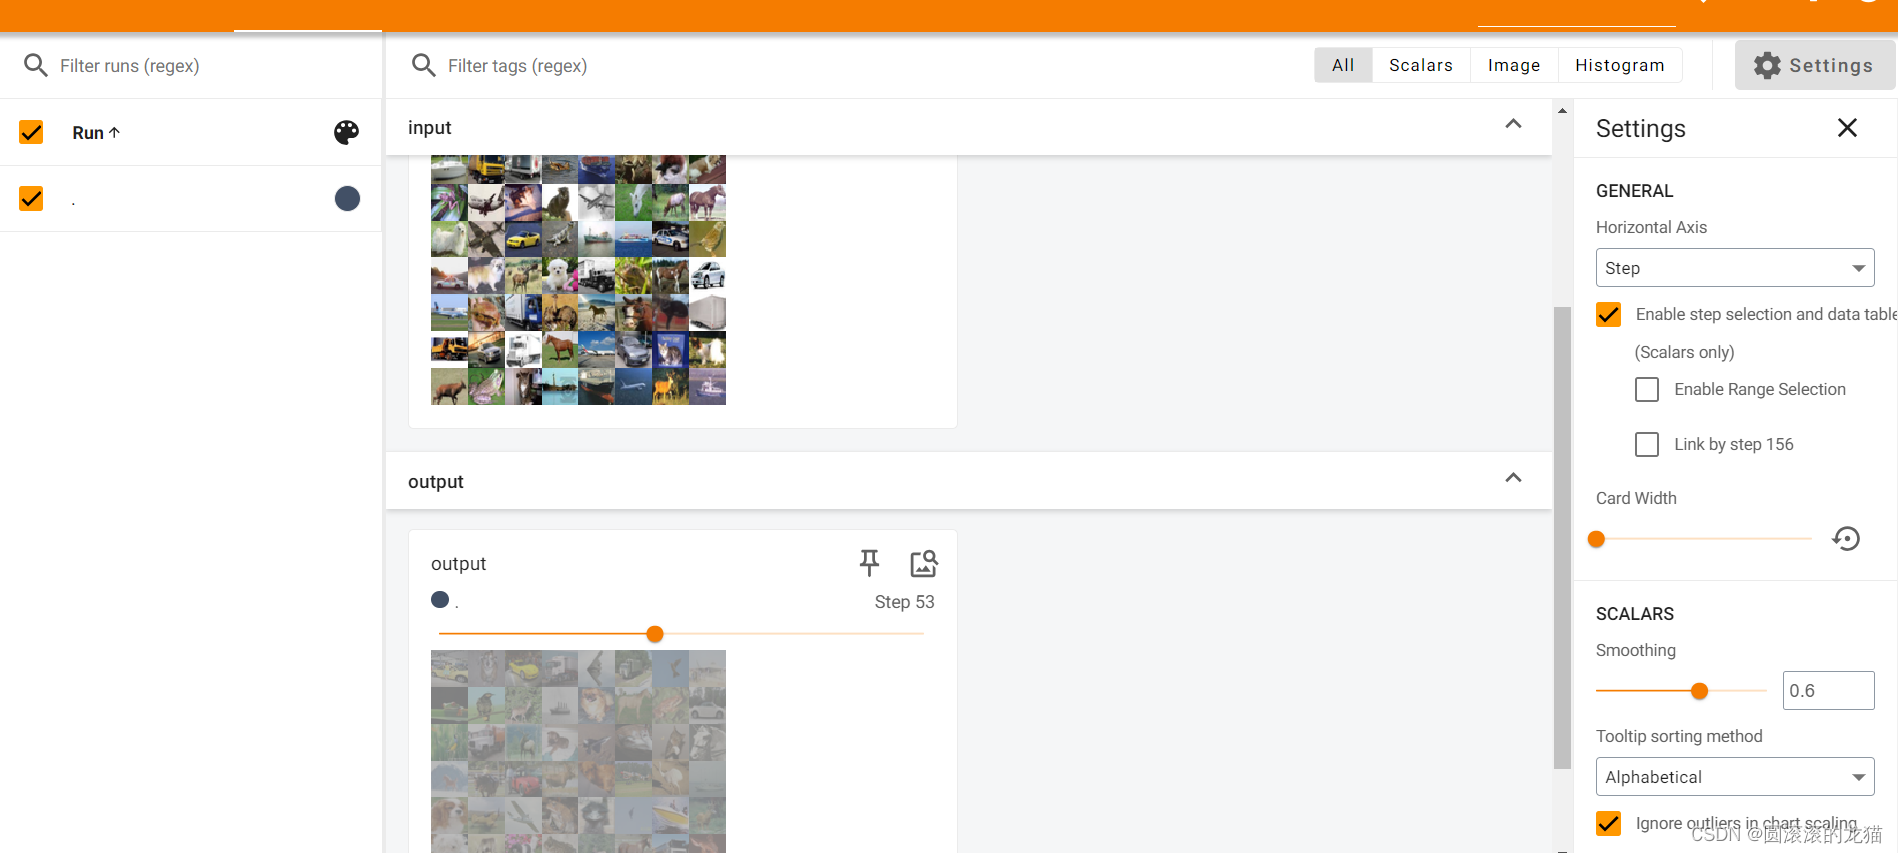Image resolution: width=1898 pixels, height=853 pixels.
Task: Click the Run sort ascending arrow
Action: click(x=114, y=132)
